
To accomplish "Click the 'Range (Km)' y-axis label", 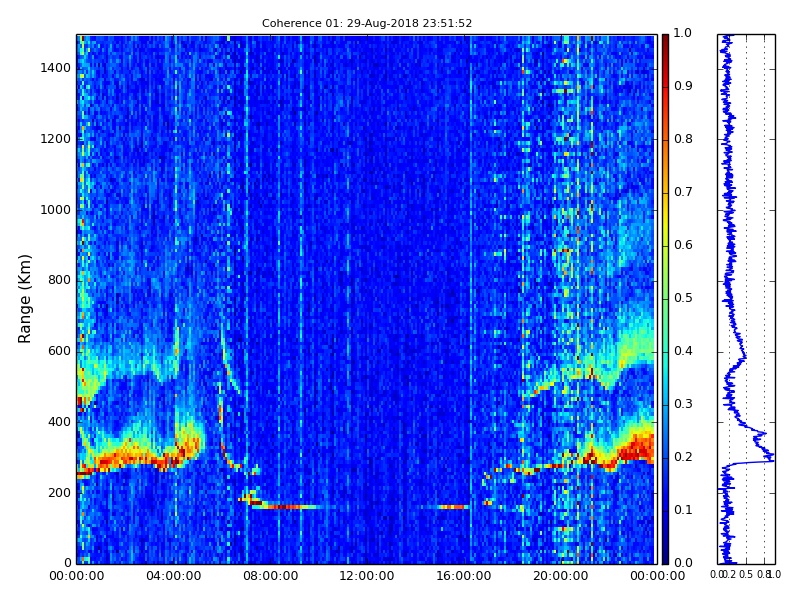I will (24, 299).
